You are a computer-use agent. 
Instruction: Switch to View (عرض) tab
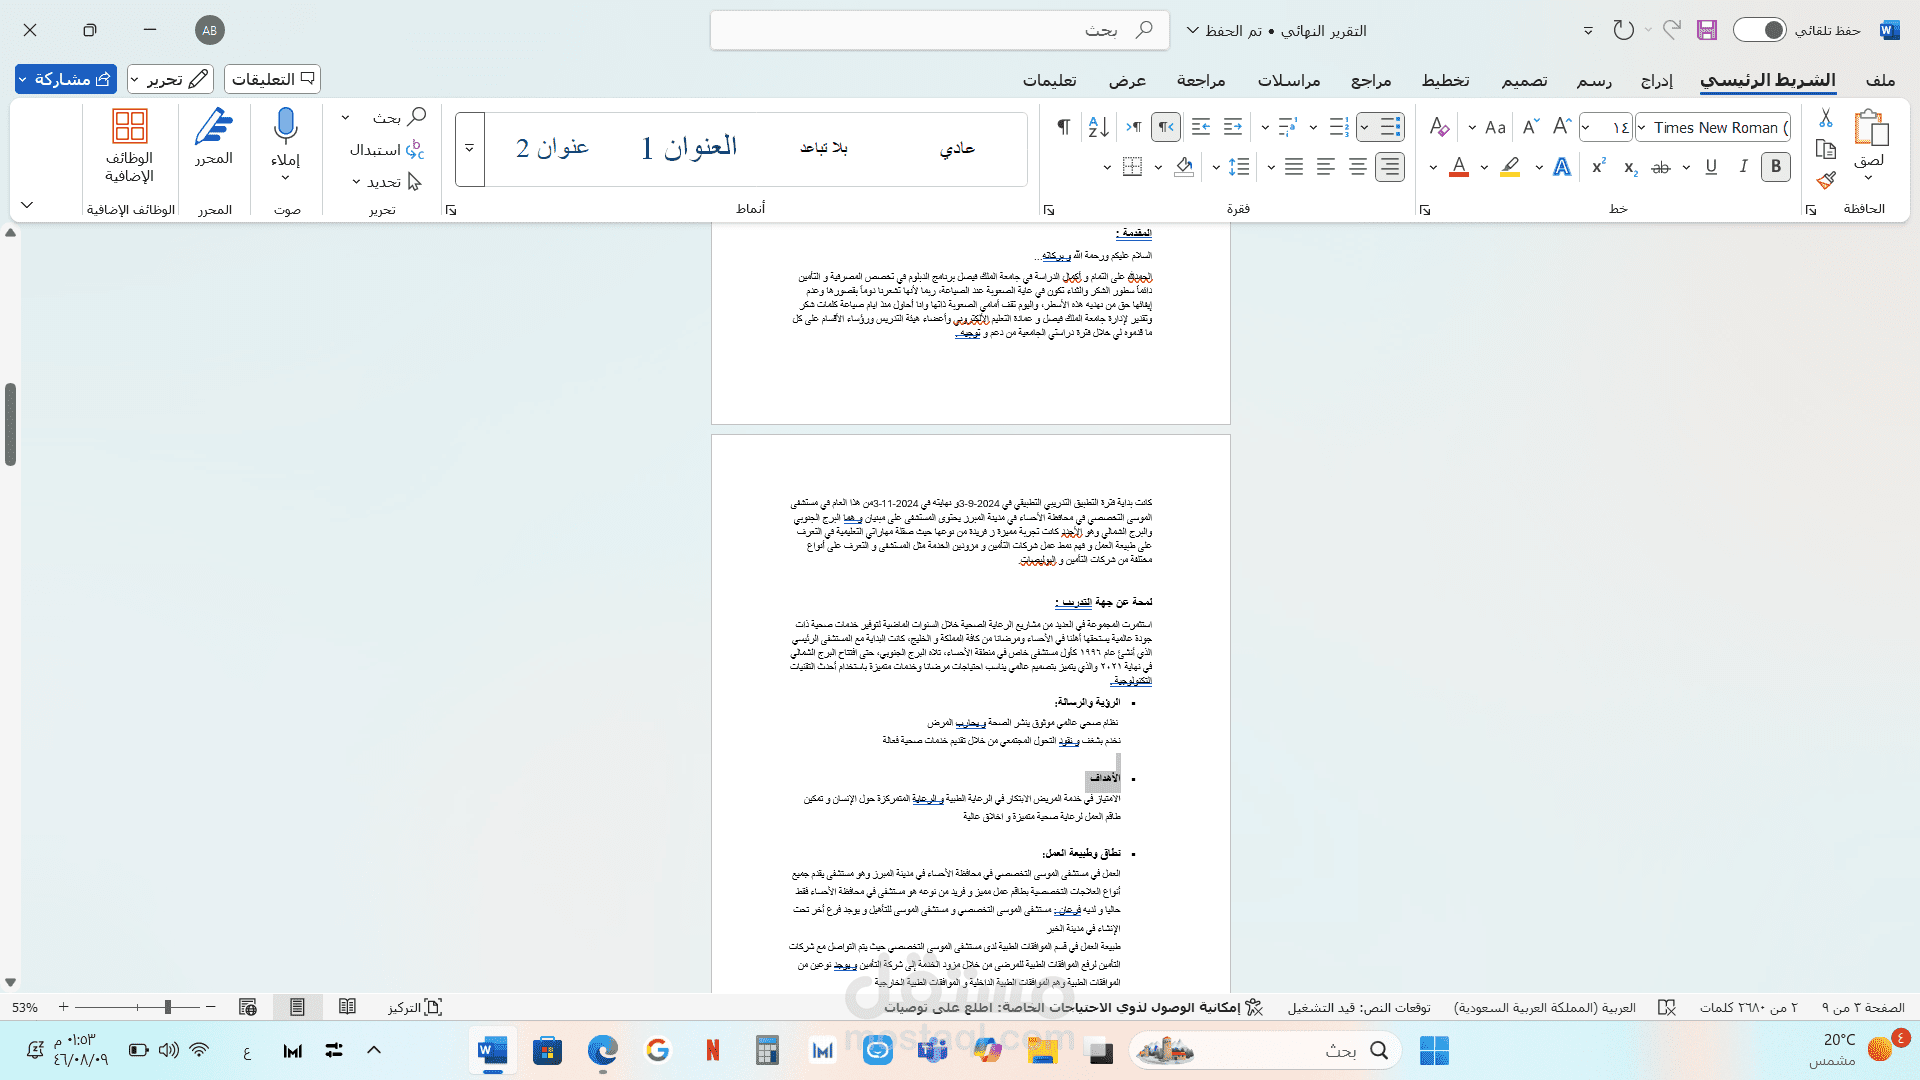(1127, 80)
